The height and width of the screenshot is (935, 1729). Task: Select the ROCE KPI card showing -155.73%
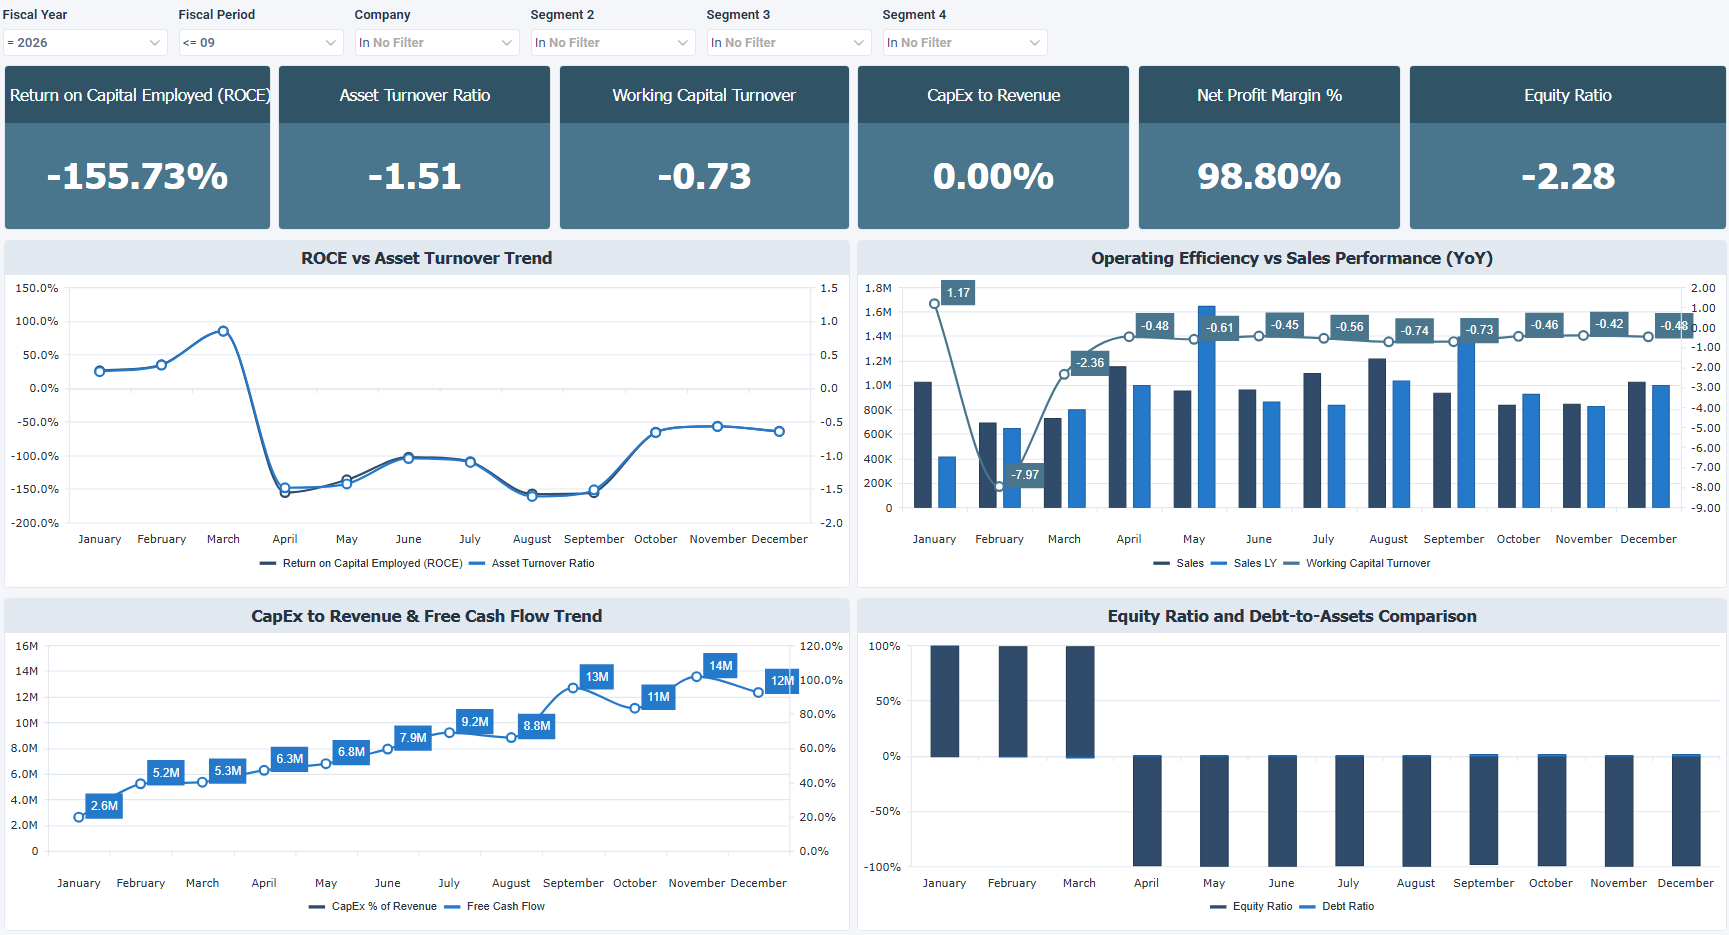click(137, 148)
